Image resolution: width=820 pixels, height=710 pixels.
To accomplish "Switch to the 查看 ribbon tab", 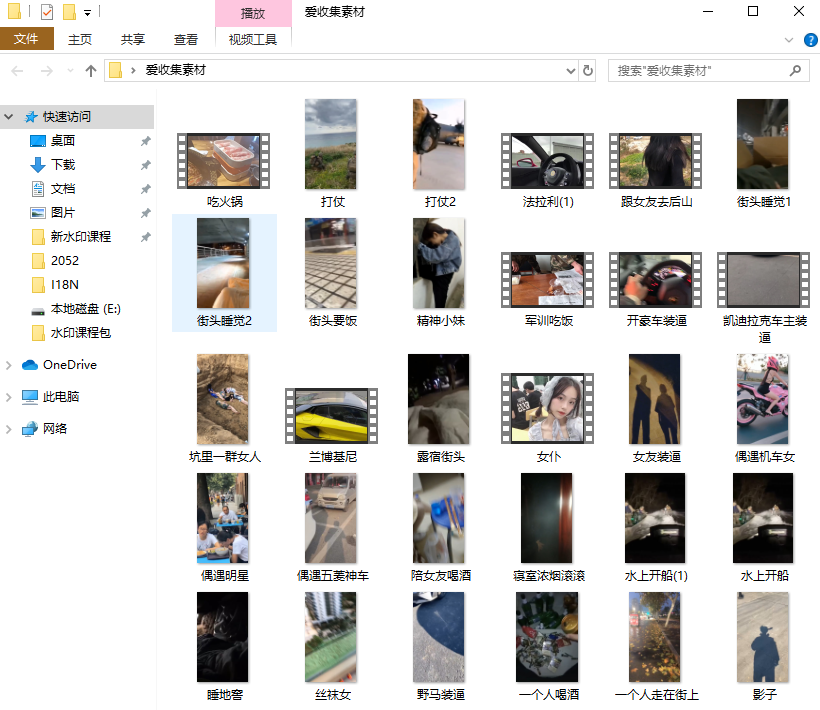I will point(186,40).
